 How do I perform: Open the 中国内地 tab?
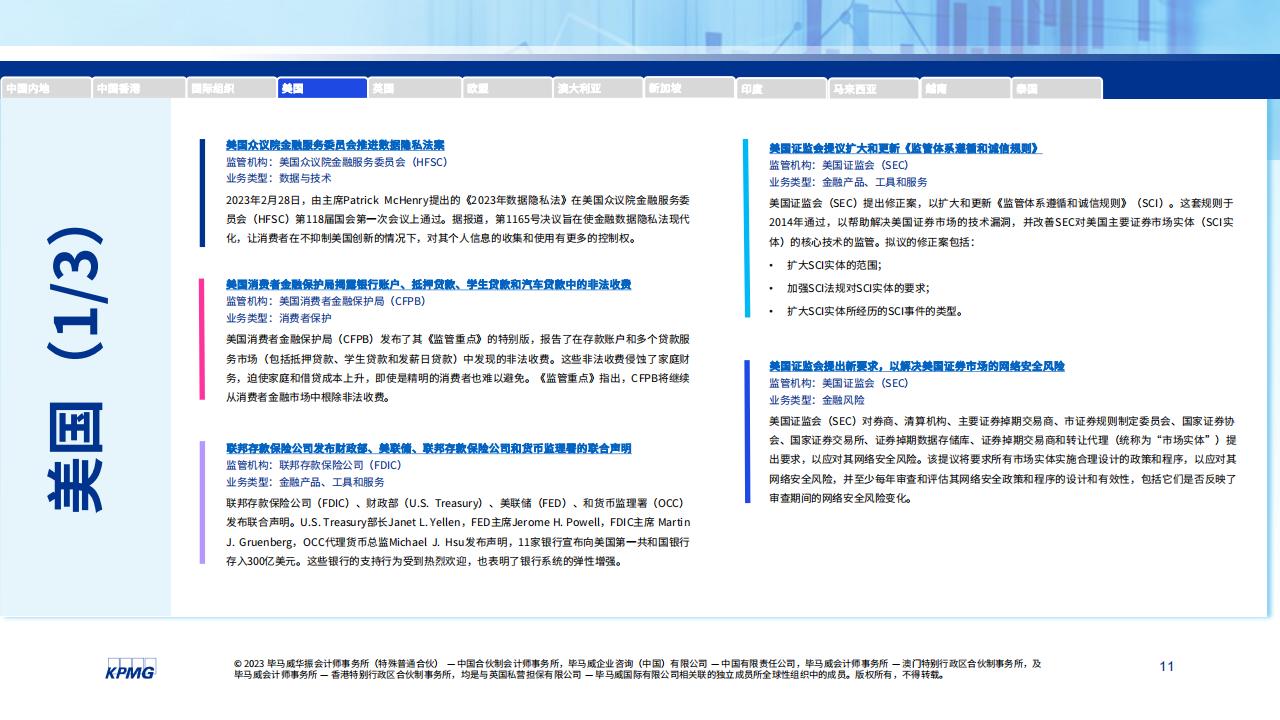[46, 88]
